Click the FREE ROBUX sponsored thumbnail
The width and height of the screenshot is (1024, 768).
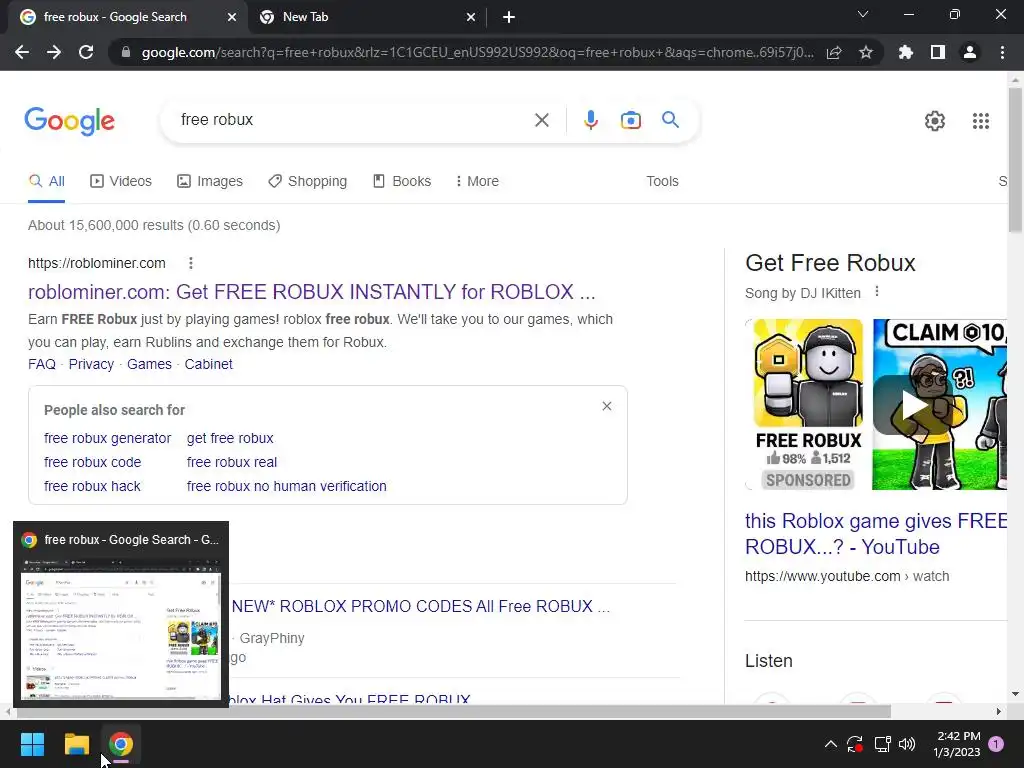point(808,404)
